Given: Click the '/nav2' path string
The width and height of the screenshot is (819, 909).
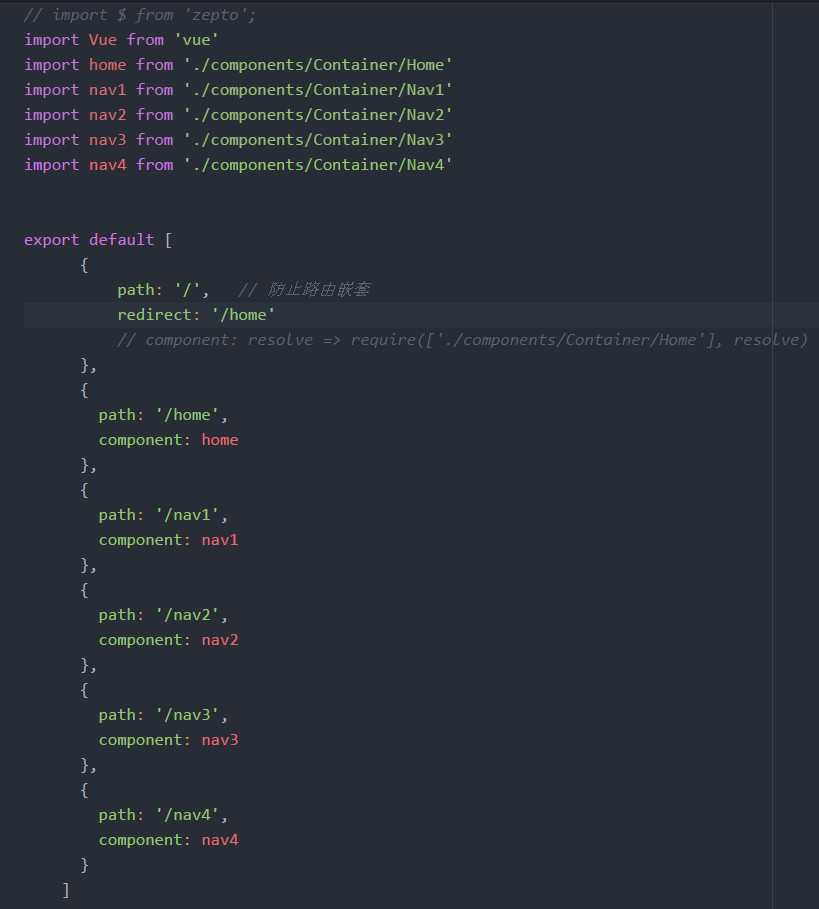Looking at the screenshot, I should click(x=187, y=615).
